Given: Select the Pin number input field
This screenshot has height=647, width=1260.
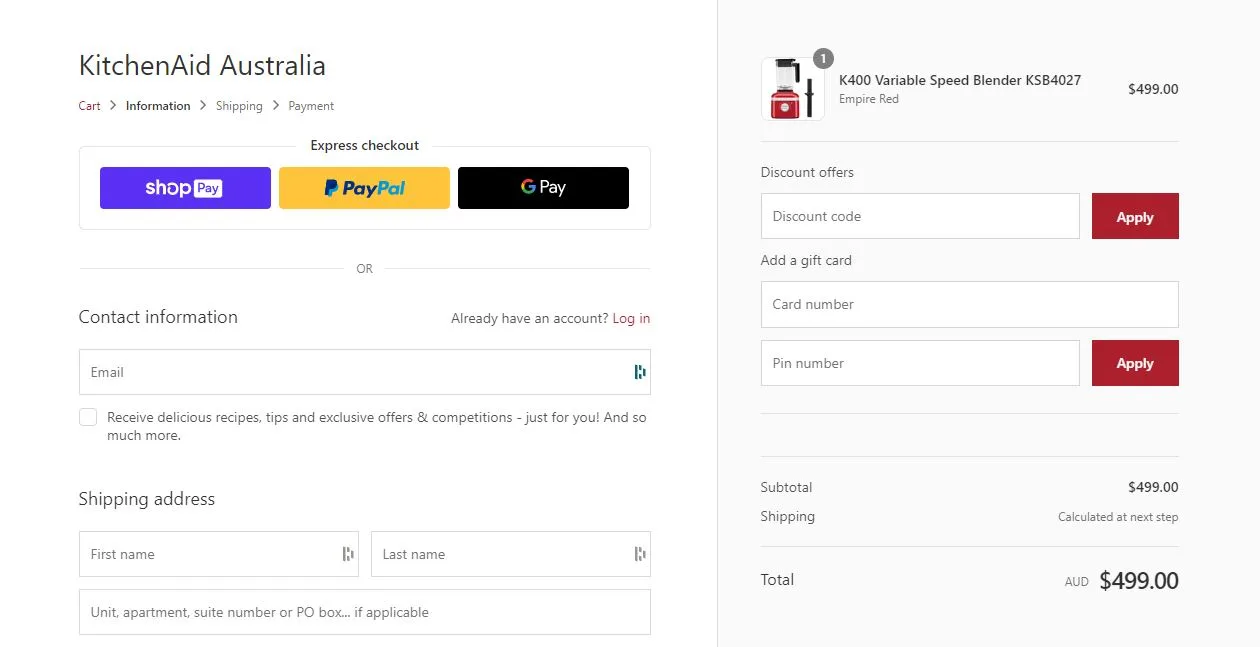Looking at the screenshot, I should (x=919, y=362).
